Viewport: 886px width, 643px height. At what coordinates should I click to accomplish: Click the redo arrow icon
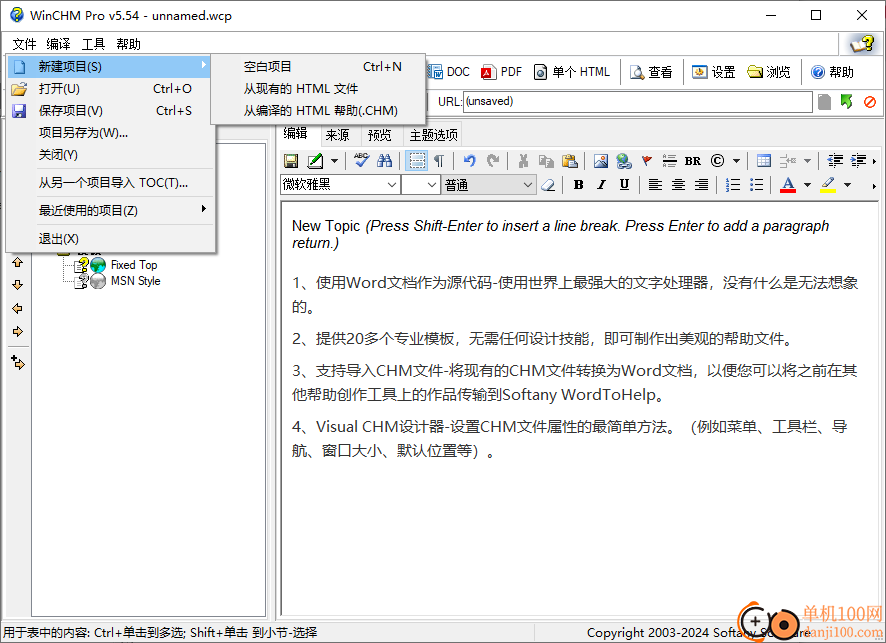tap(493, 161)
